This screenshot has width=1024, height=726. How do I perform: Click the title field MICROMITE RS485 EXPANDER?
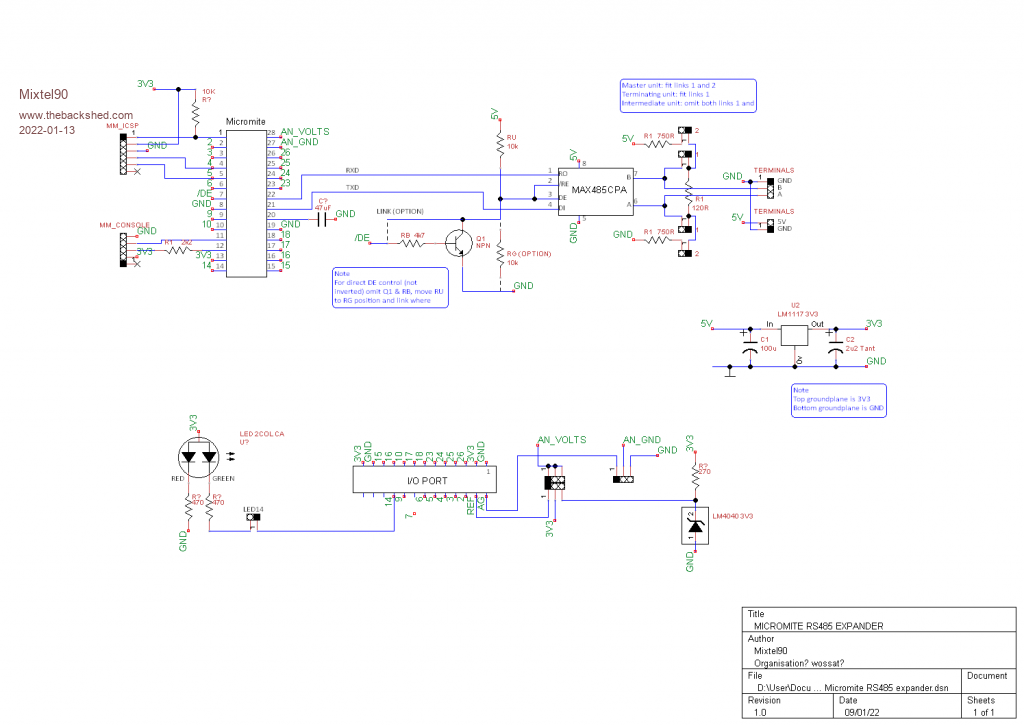(818, 625)
